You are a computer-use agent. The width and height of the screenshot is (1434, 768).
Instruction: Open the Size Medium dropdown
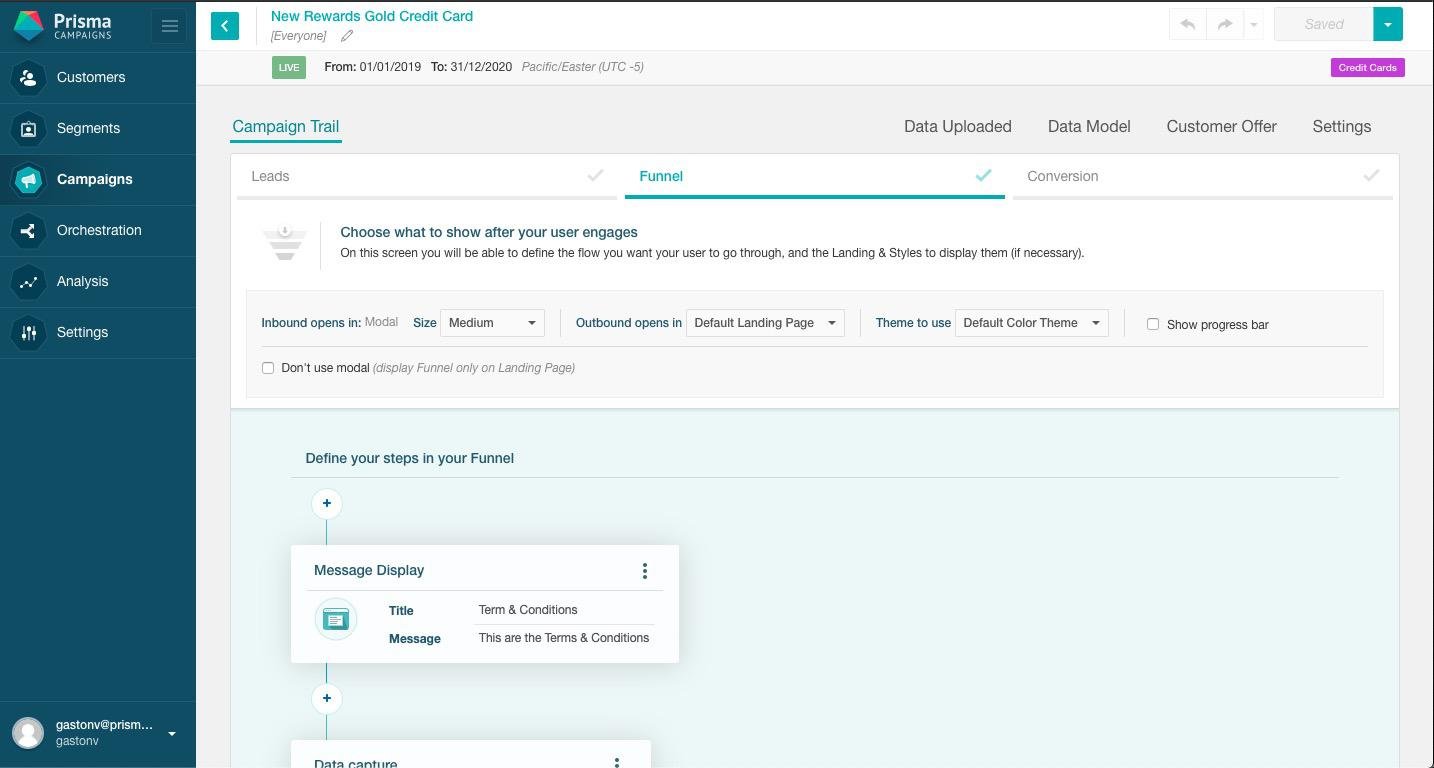click(493, 323)
